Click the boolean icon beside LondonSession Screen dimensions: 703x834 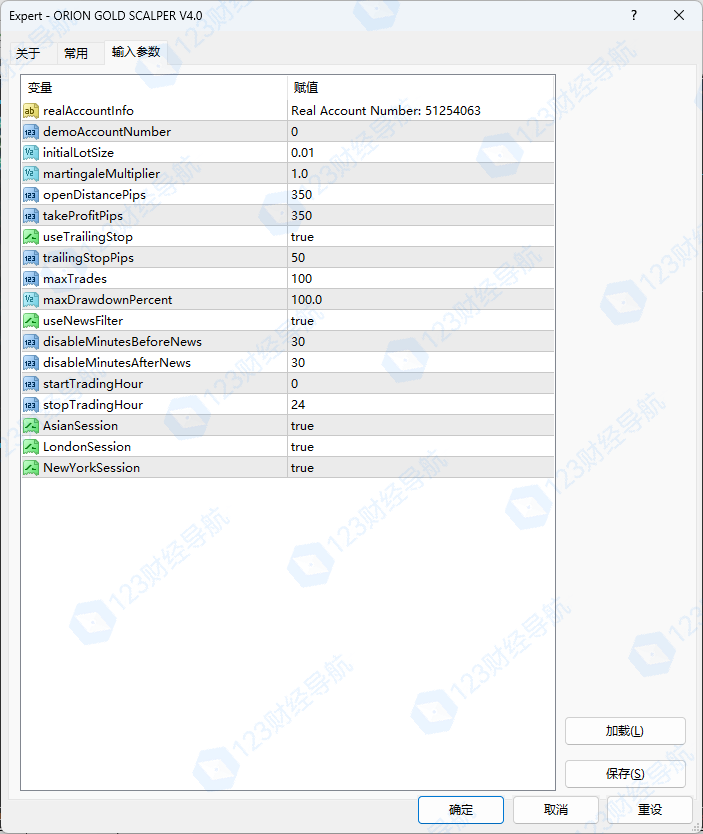(31, 447)
